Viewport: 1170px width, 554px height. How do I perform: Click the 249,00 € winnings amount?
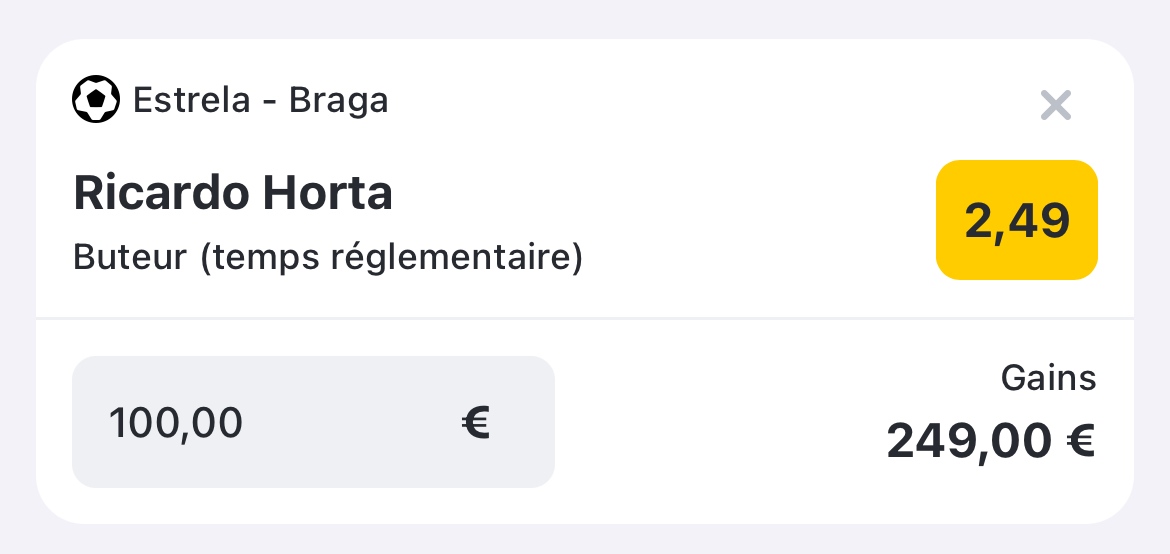point(991,441)
